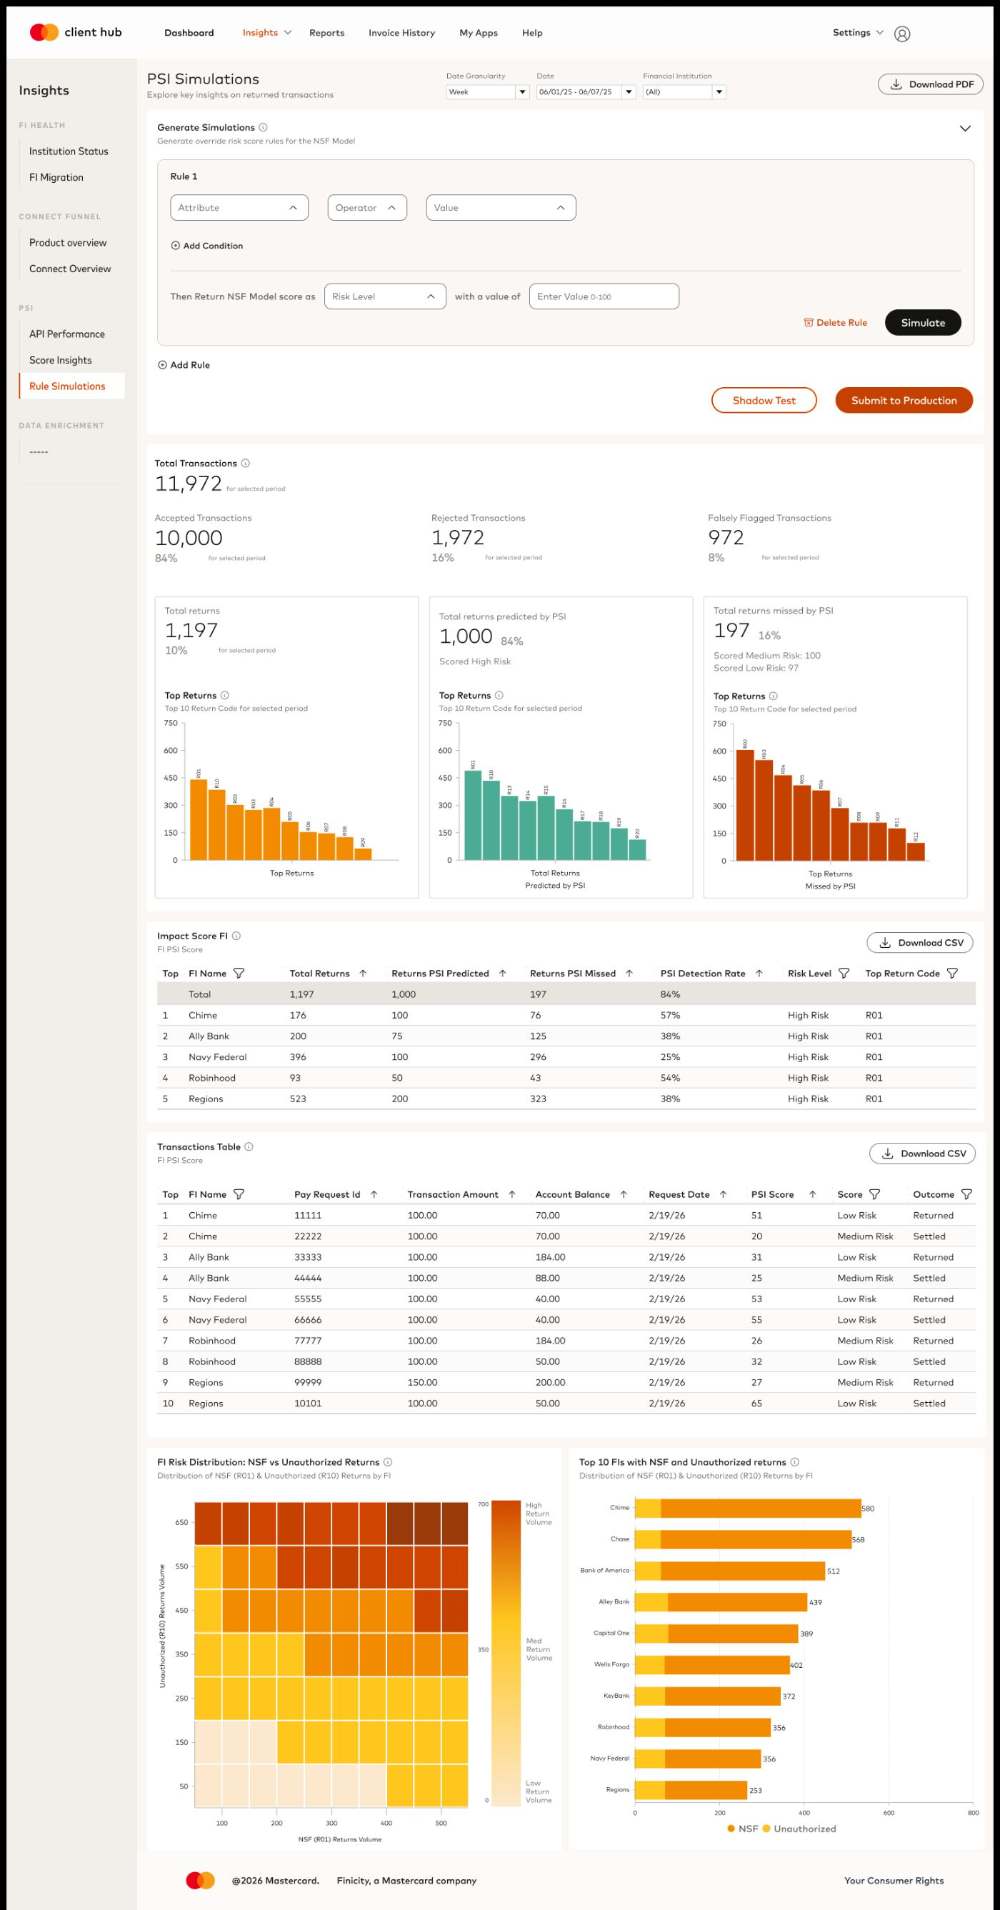The width and height of the screenshot is (1000, 1910).
Task: Filter Transactions Table by FI Name
Action: pos(239,1194)
